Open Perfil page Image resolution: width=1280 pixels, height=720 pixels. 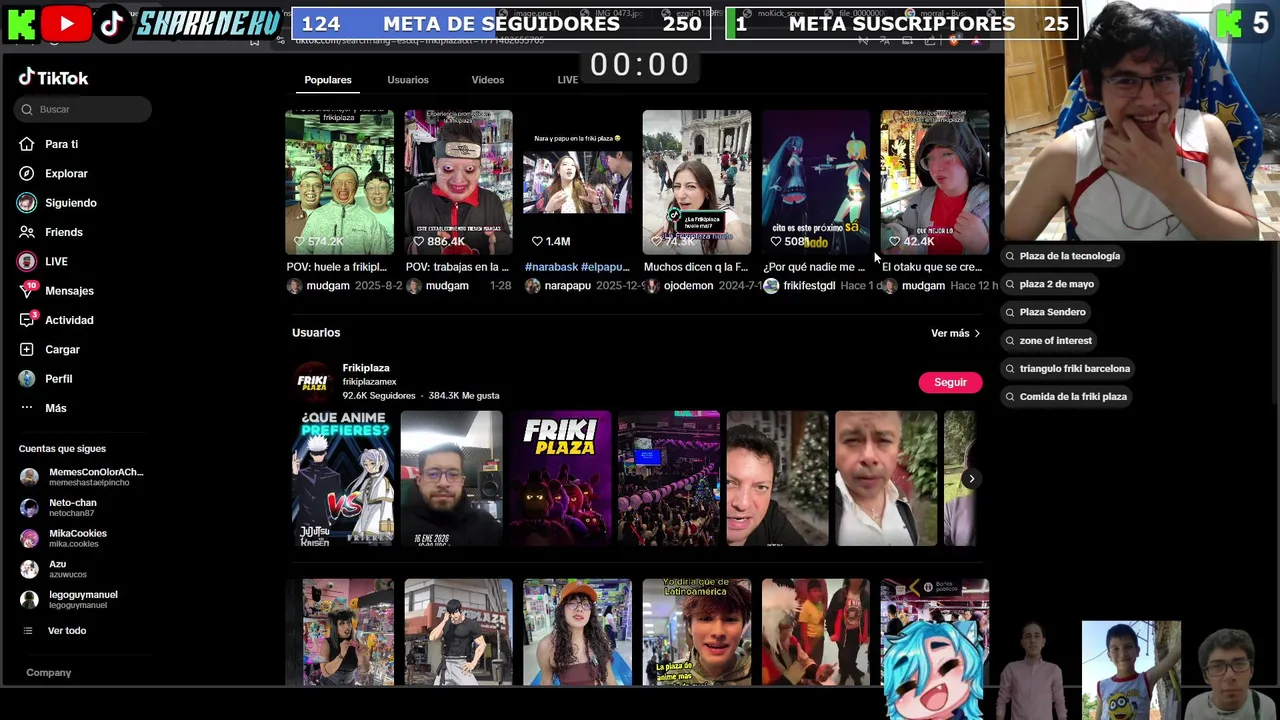(58, 379)
